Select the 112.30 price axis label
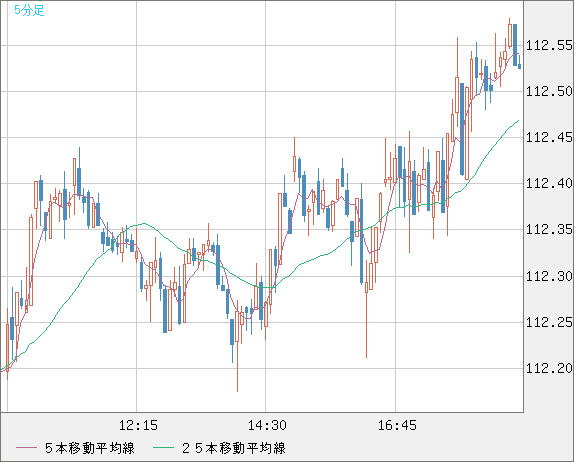Image resolution: width=574 pixels, height=462 pixels. 549,276
